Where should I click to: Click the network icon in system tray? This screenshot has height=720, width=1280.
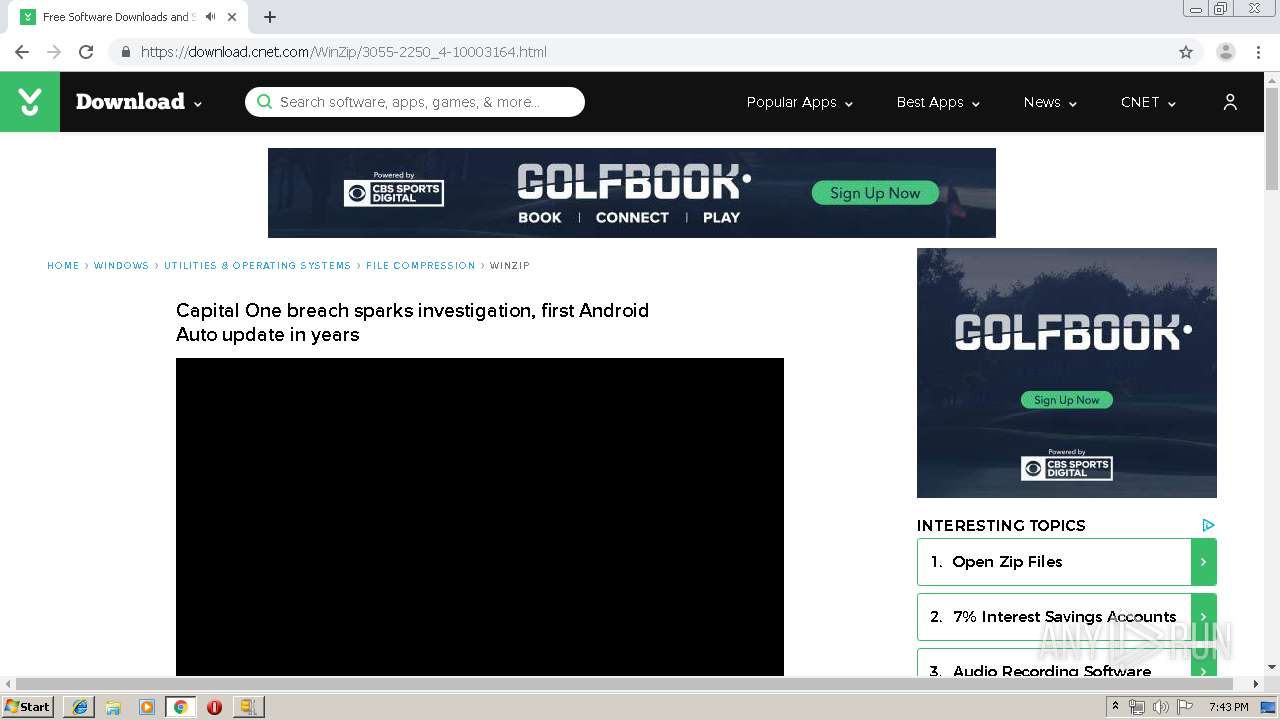coord(1137,707)
